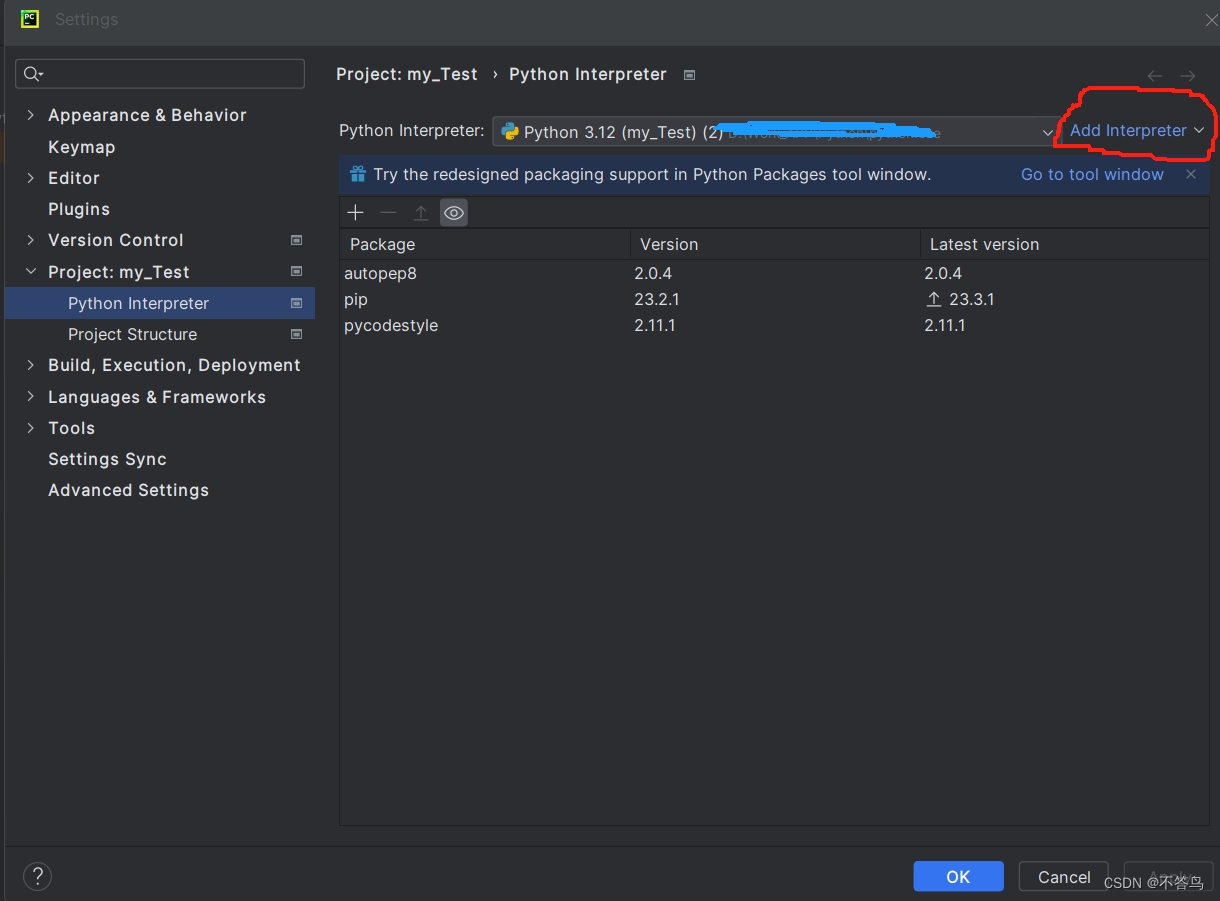Click the install package plus icon
This screenshot has width=1220, height=901.
coord(355,213)
